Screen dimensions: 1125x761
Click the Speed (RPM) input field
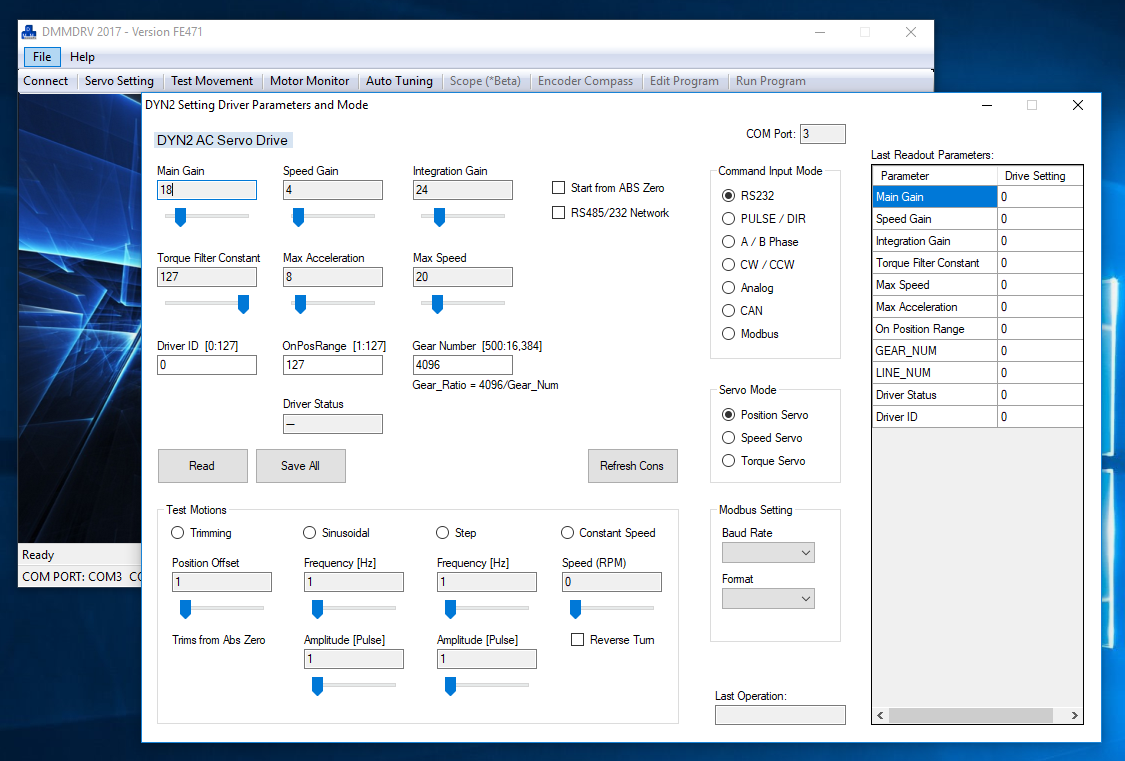[612, 582]
